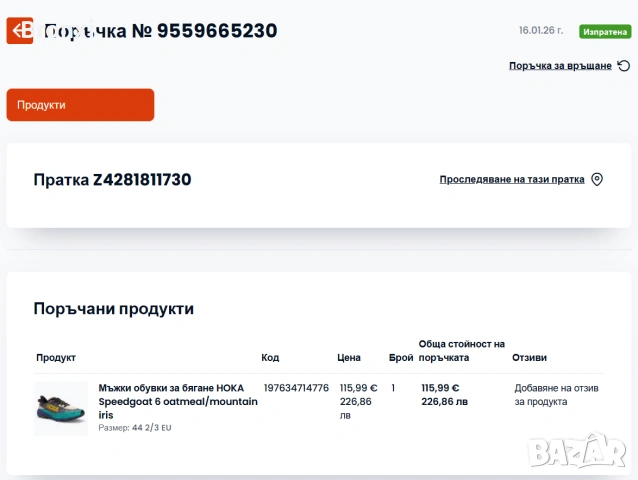Open the HOKA Speedgoat 6 product title

click(x=178, y=401)
